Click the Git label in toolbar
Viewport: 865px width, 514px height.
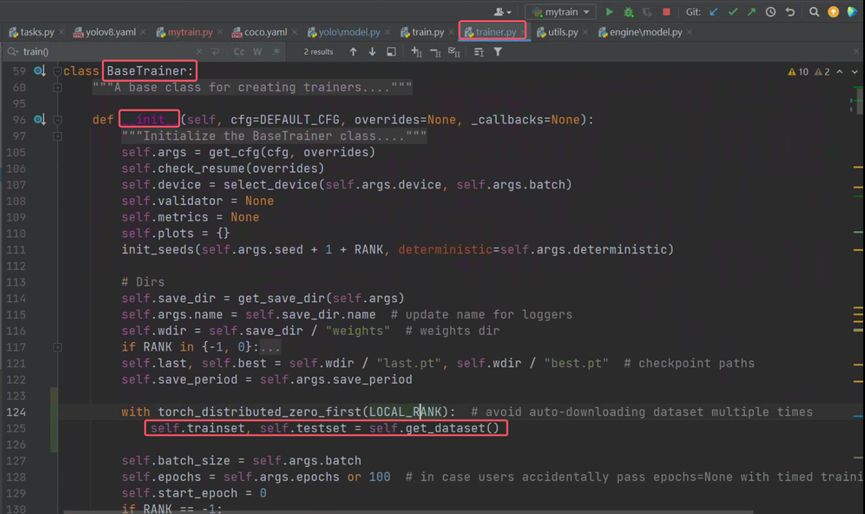click(x=693, y=12)
